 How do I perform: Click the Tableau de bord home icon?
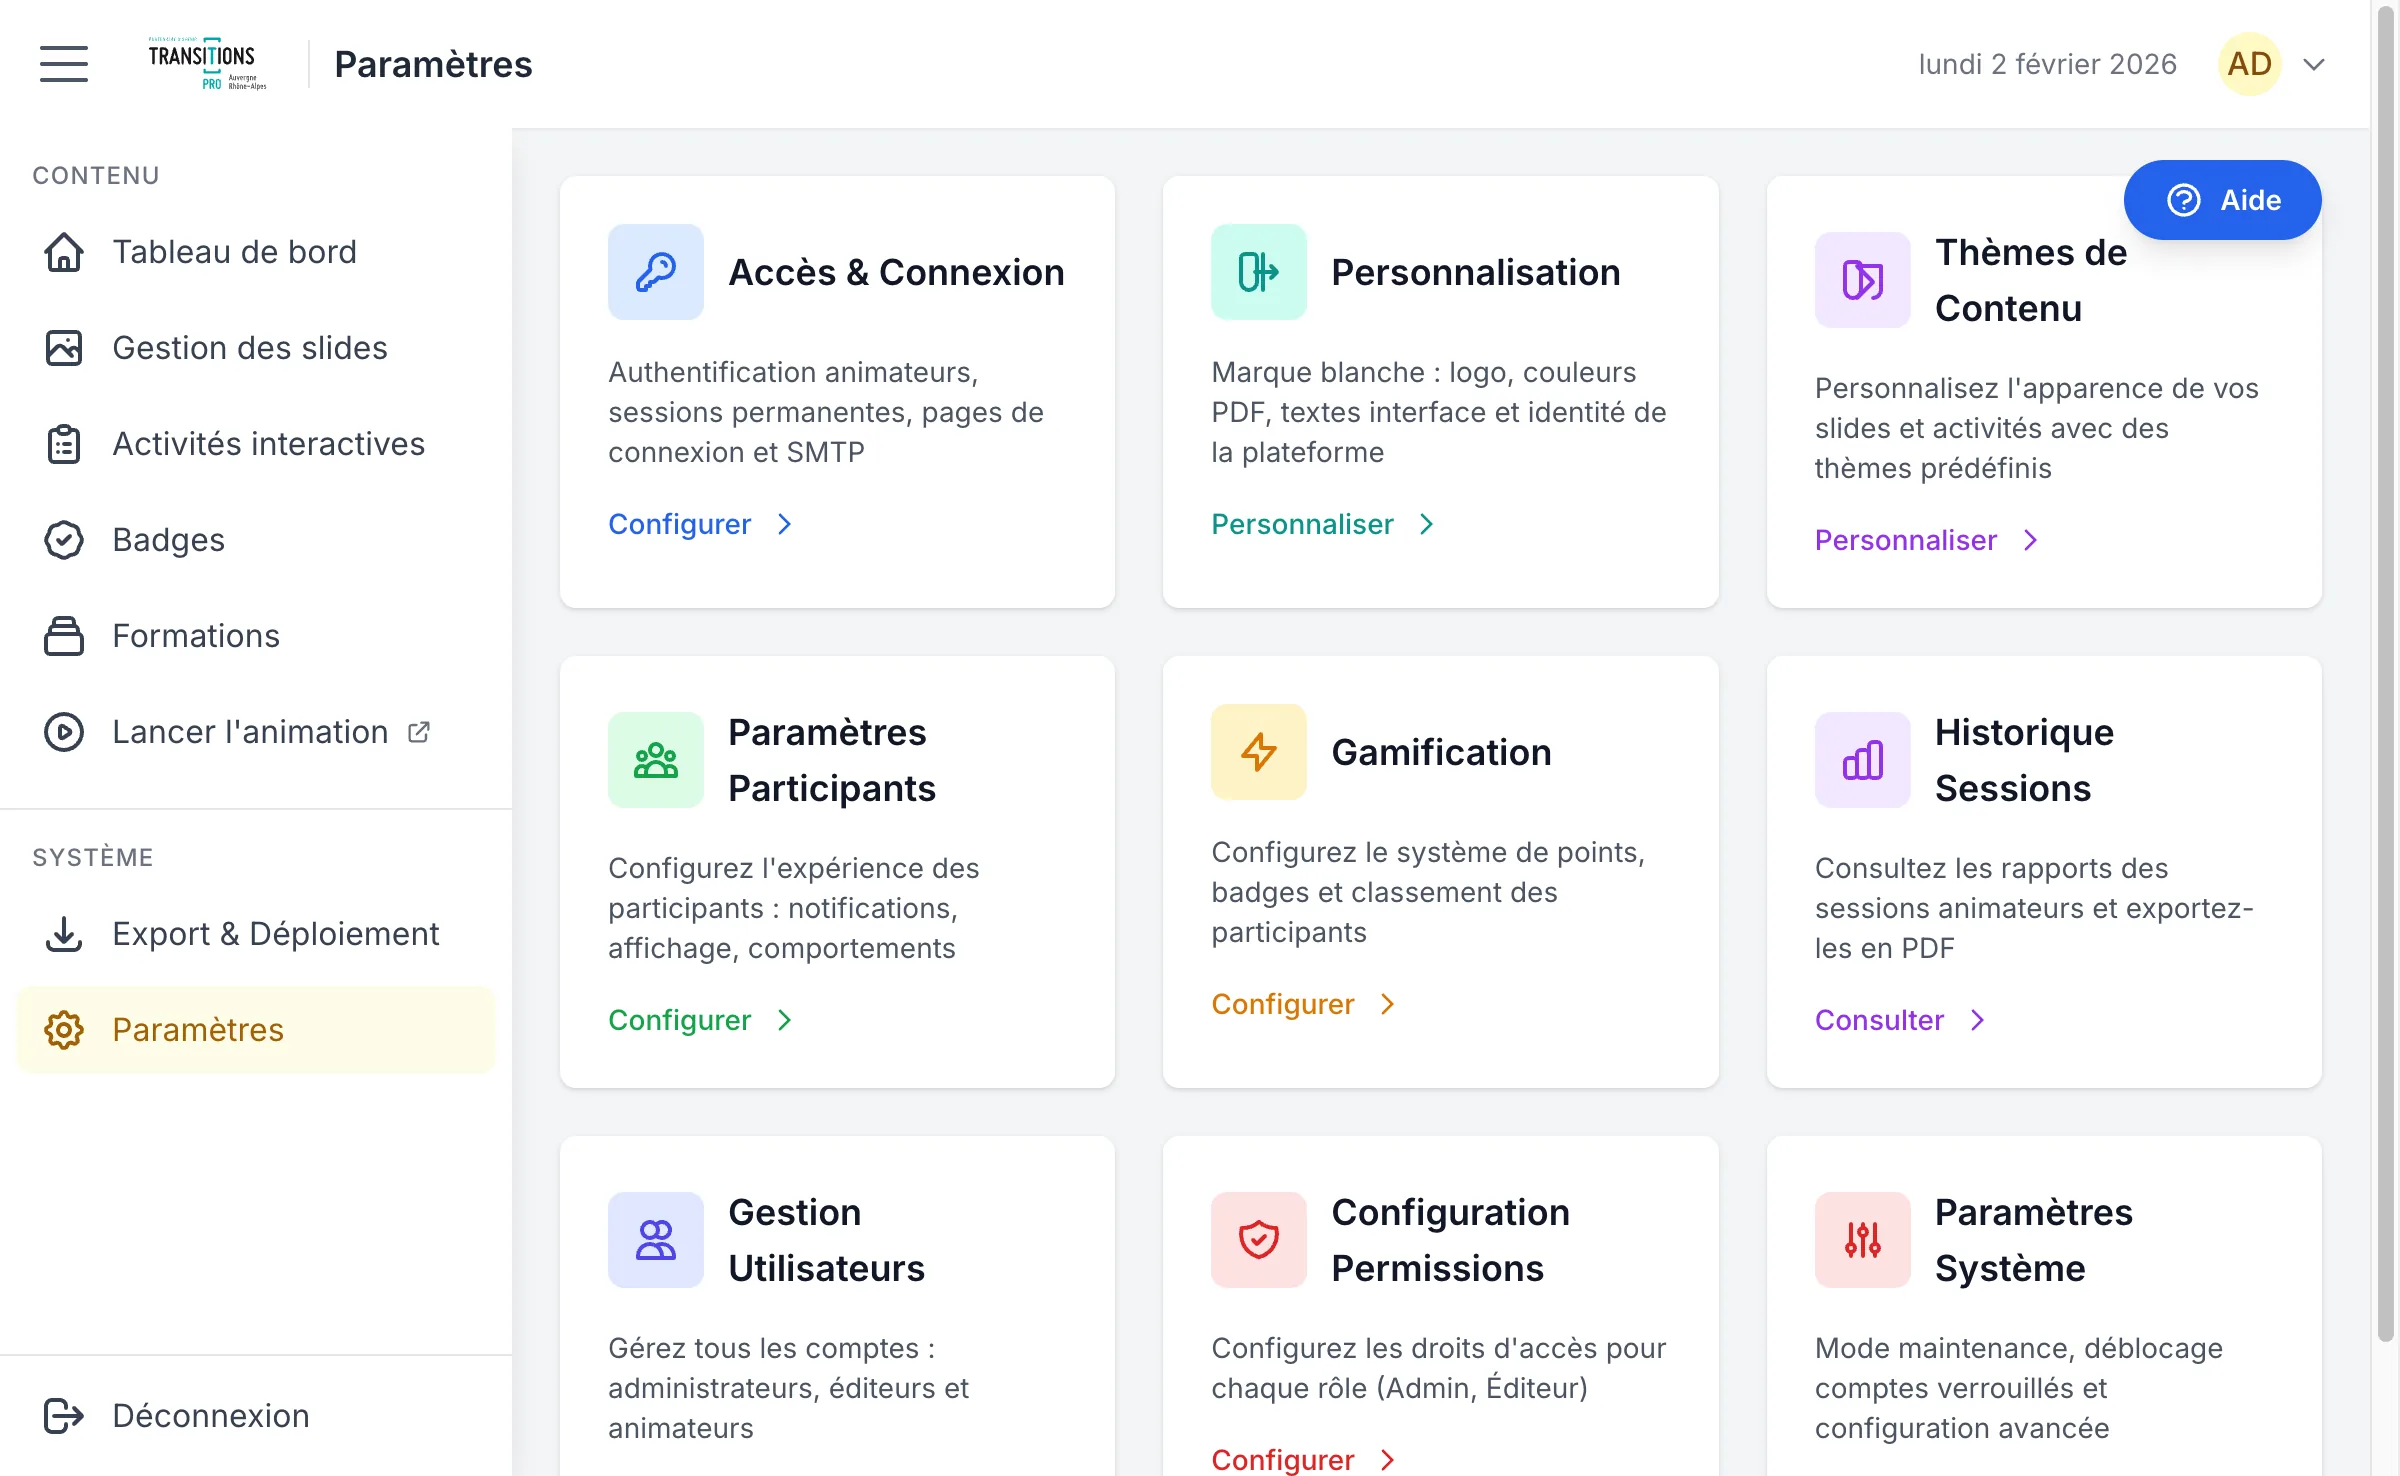click(64, 252)
